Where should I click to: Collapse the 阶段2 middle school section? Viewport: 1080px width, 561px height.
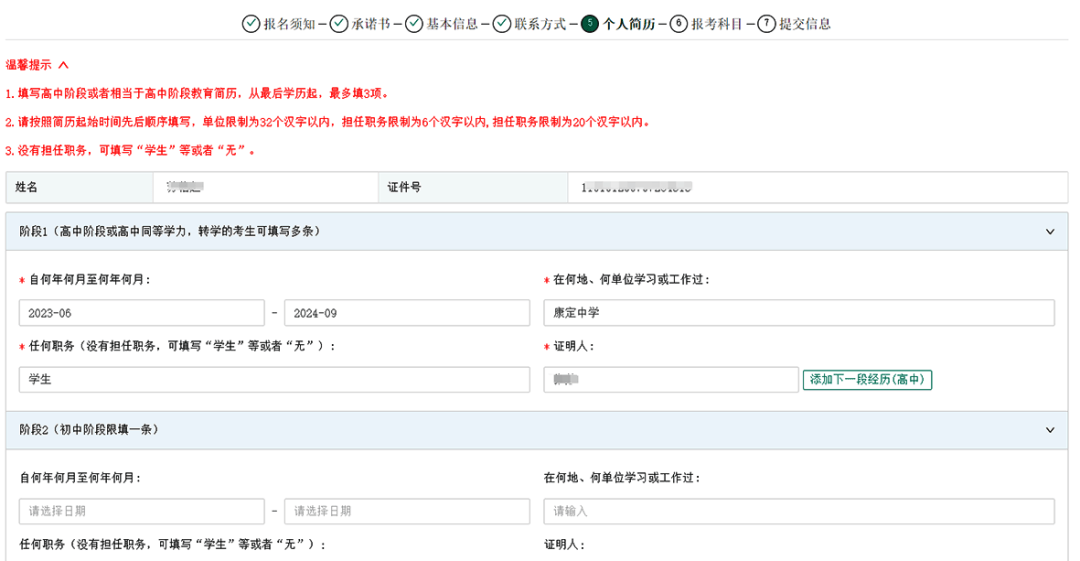coord(1049,430)
